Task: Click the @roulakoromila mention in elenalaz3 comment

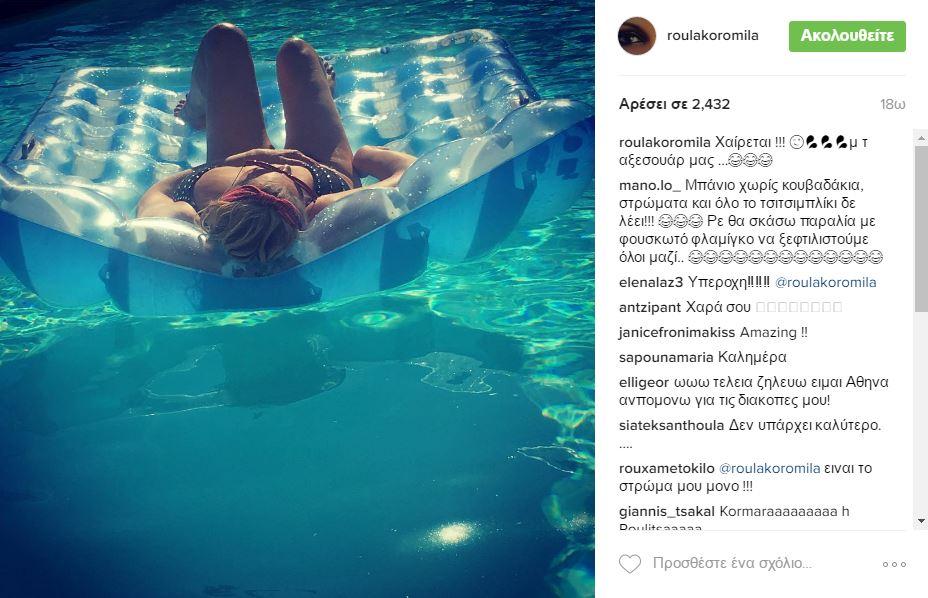Action: click(x=825, y=282)
